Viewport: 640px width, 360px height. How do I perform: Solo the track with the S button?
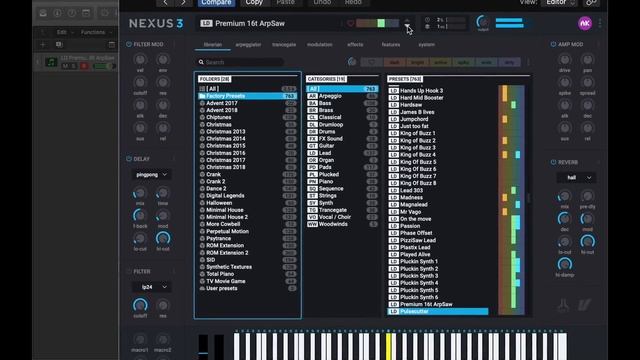coord(74,66)
